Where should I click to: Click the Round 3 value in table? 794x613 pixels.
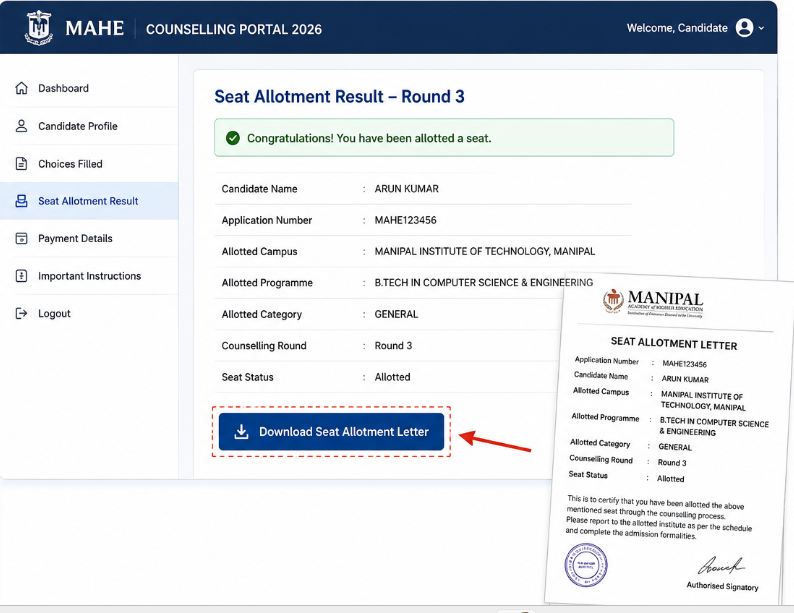(393, 346)
